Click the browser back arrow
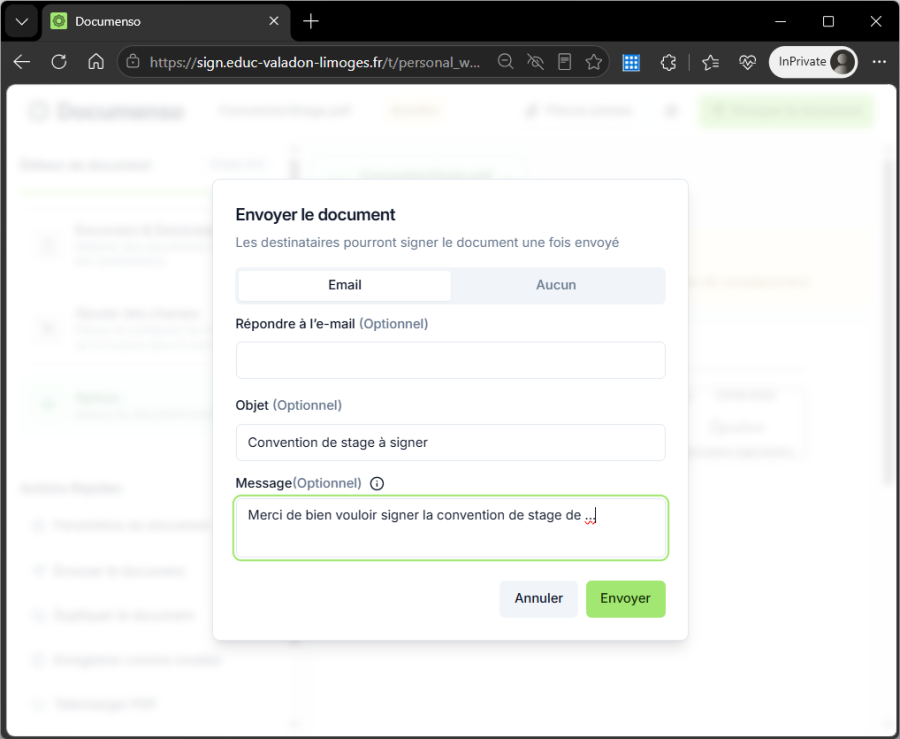900x739 pixels. (x=22, y=62)
